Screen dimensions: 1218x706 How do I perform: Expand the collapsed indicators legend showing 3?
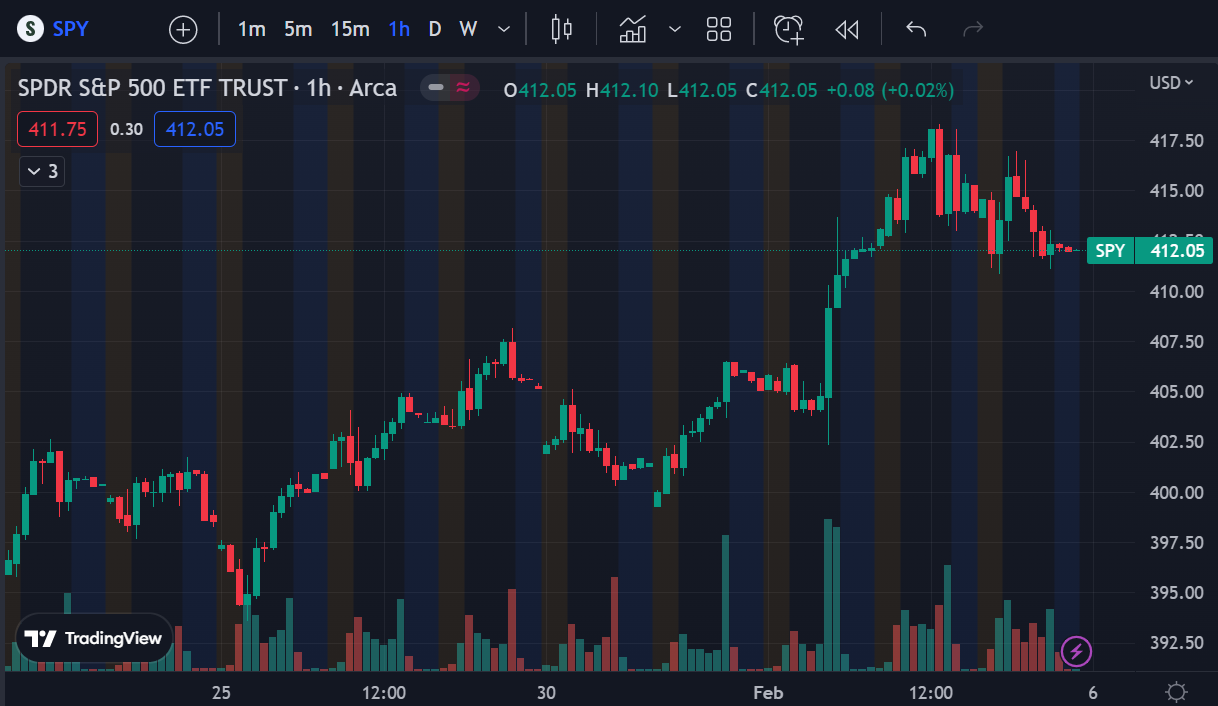tap(42, 172)
